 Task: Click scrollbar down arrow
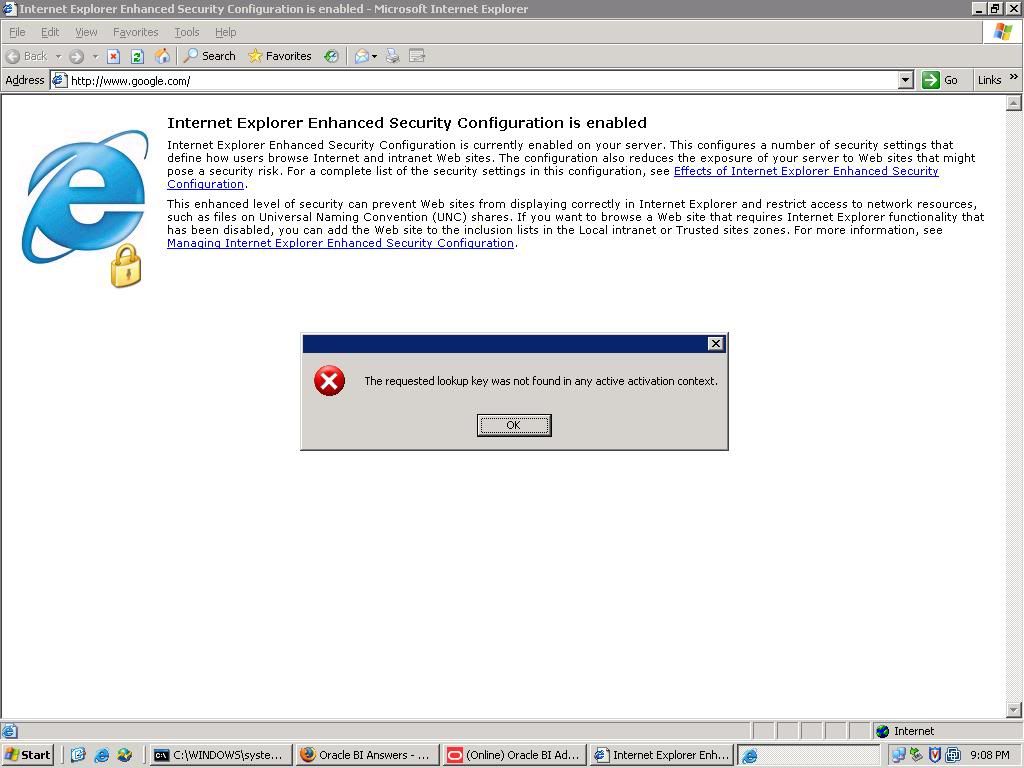click(x=1014, y=710)
